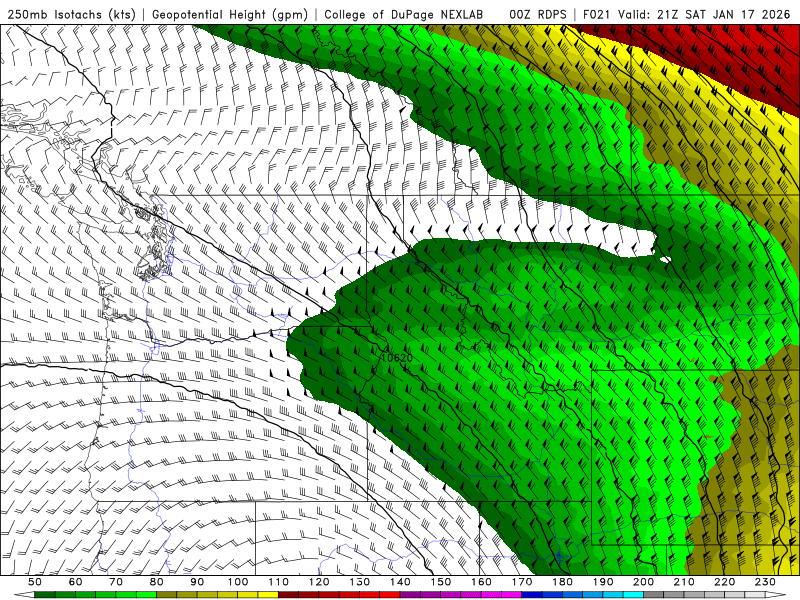Click the '170' color bar value
Image resolution: width=800 pixels, height=600 pixels.
pos(522,582)
